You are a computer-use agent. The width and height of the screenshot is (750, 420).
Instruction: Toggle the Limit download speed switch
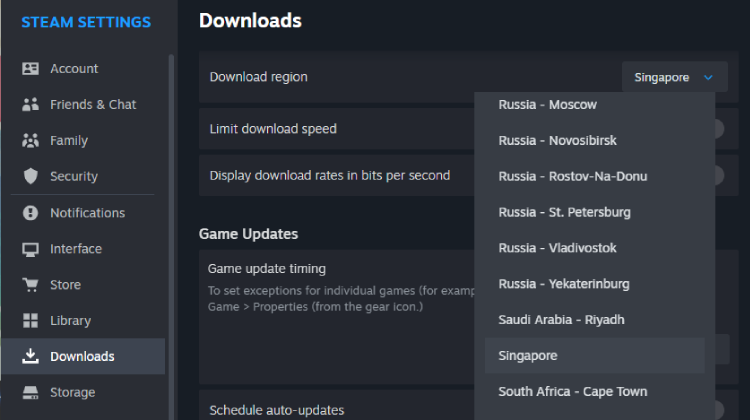[719, 129]
